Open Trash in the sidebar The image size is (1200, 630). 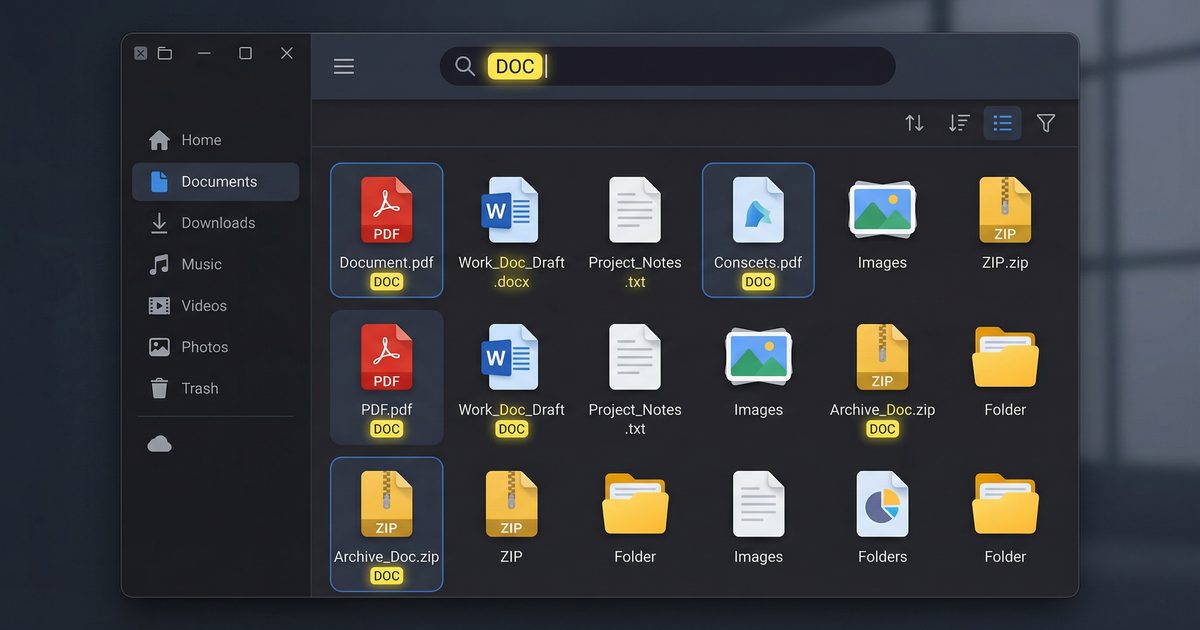215,388
